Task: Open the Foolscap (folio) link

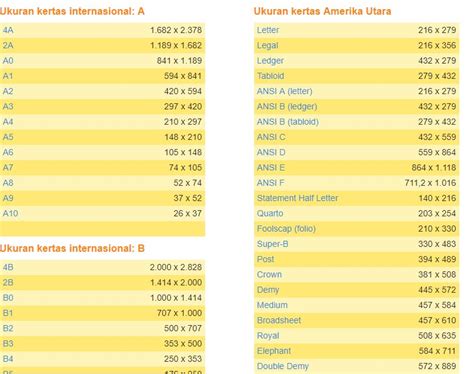Action: click(x=286, y=229)
